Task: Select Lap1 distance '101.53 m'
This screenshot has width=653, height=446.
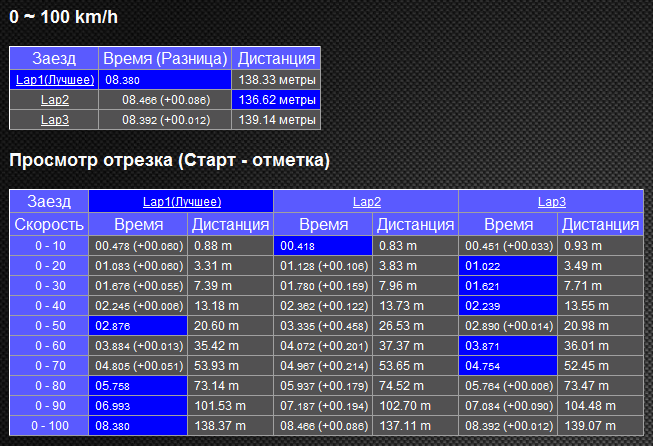Action: [x=230, y=406]
